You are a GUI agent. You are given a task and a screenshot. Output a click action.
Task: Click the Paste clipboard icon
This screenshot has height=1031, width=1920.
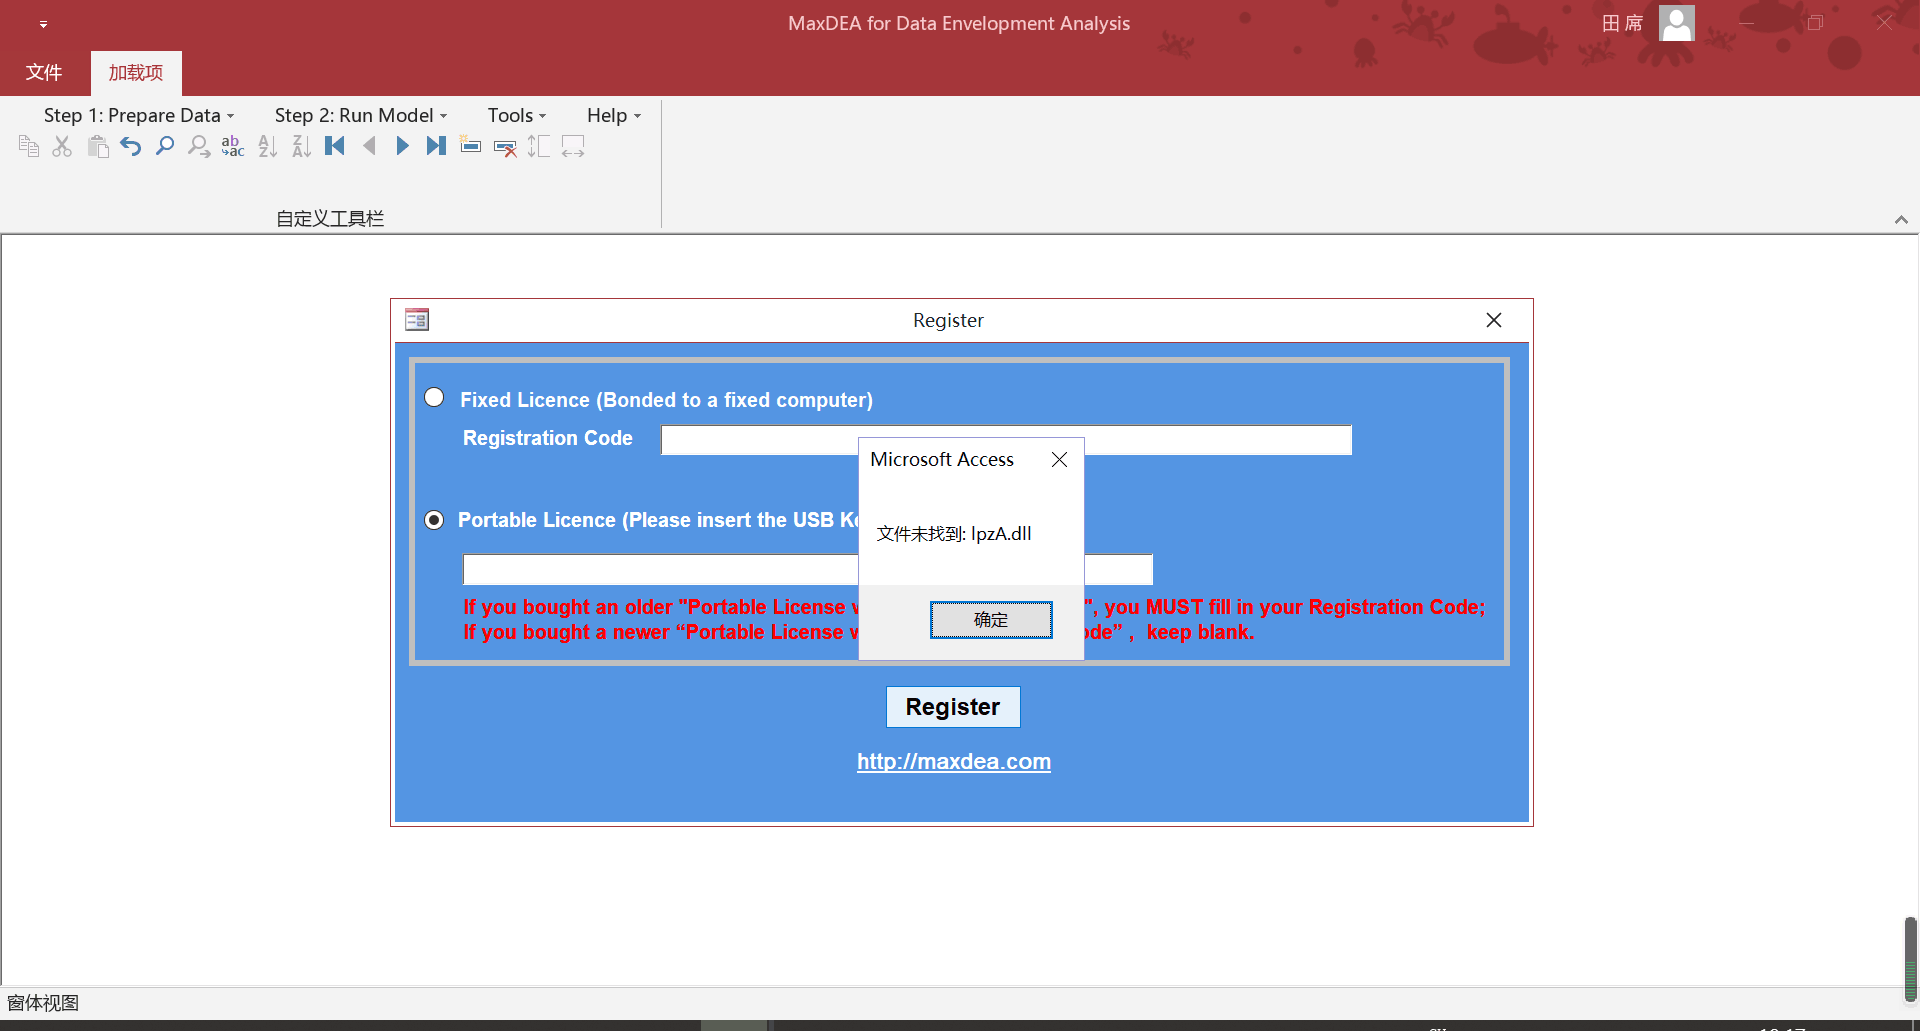(98, 147)
